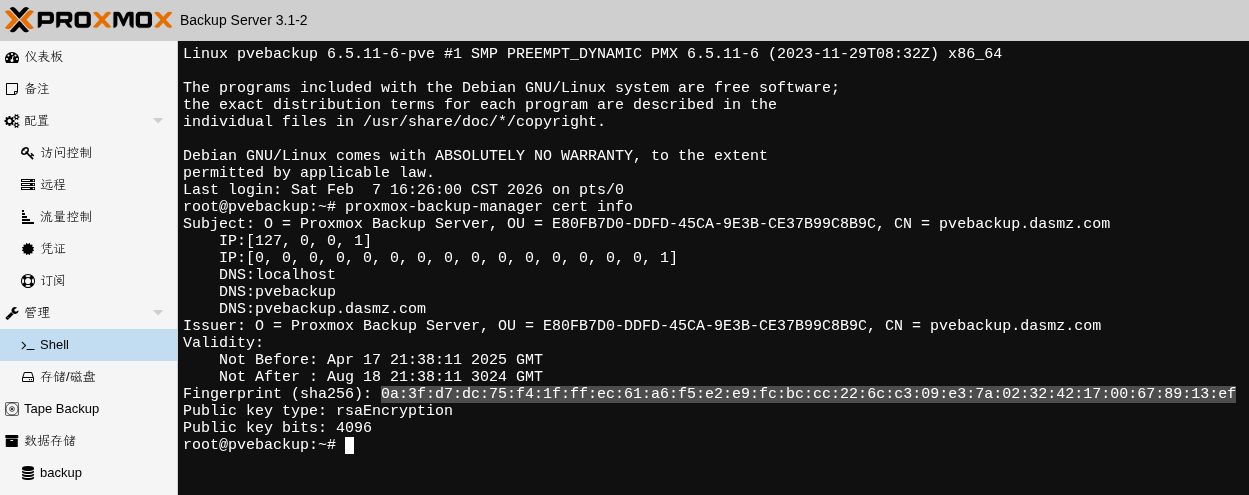Collapse the 管理 section arrow

click(x=158, y=313)
